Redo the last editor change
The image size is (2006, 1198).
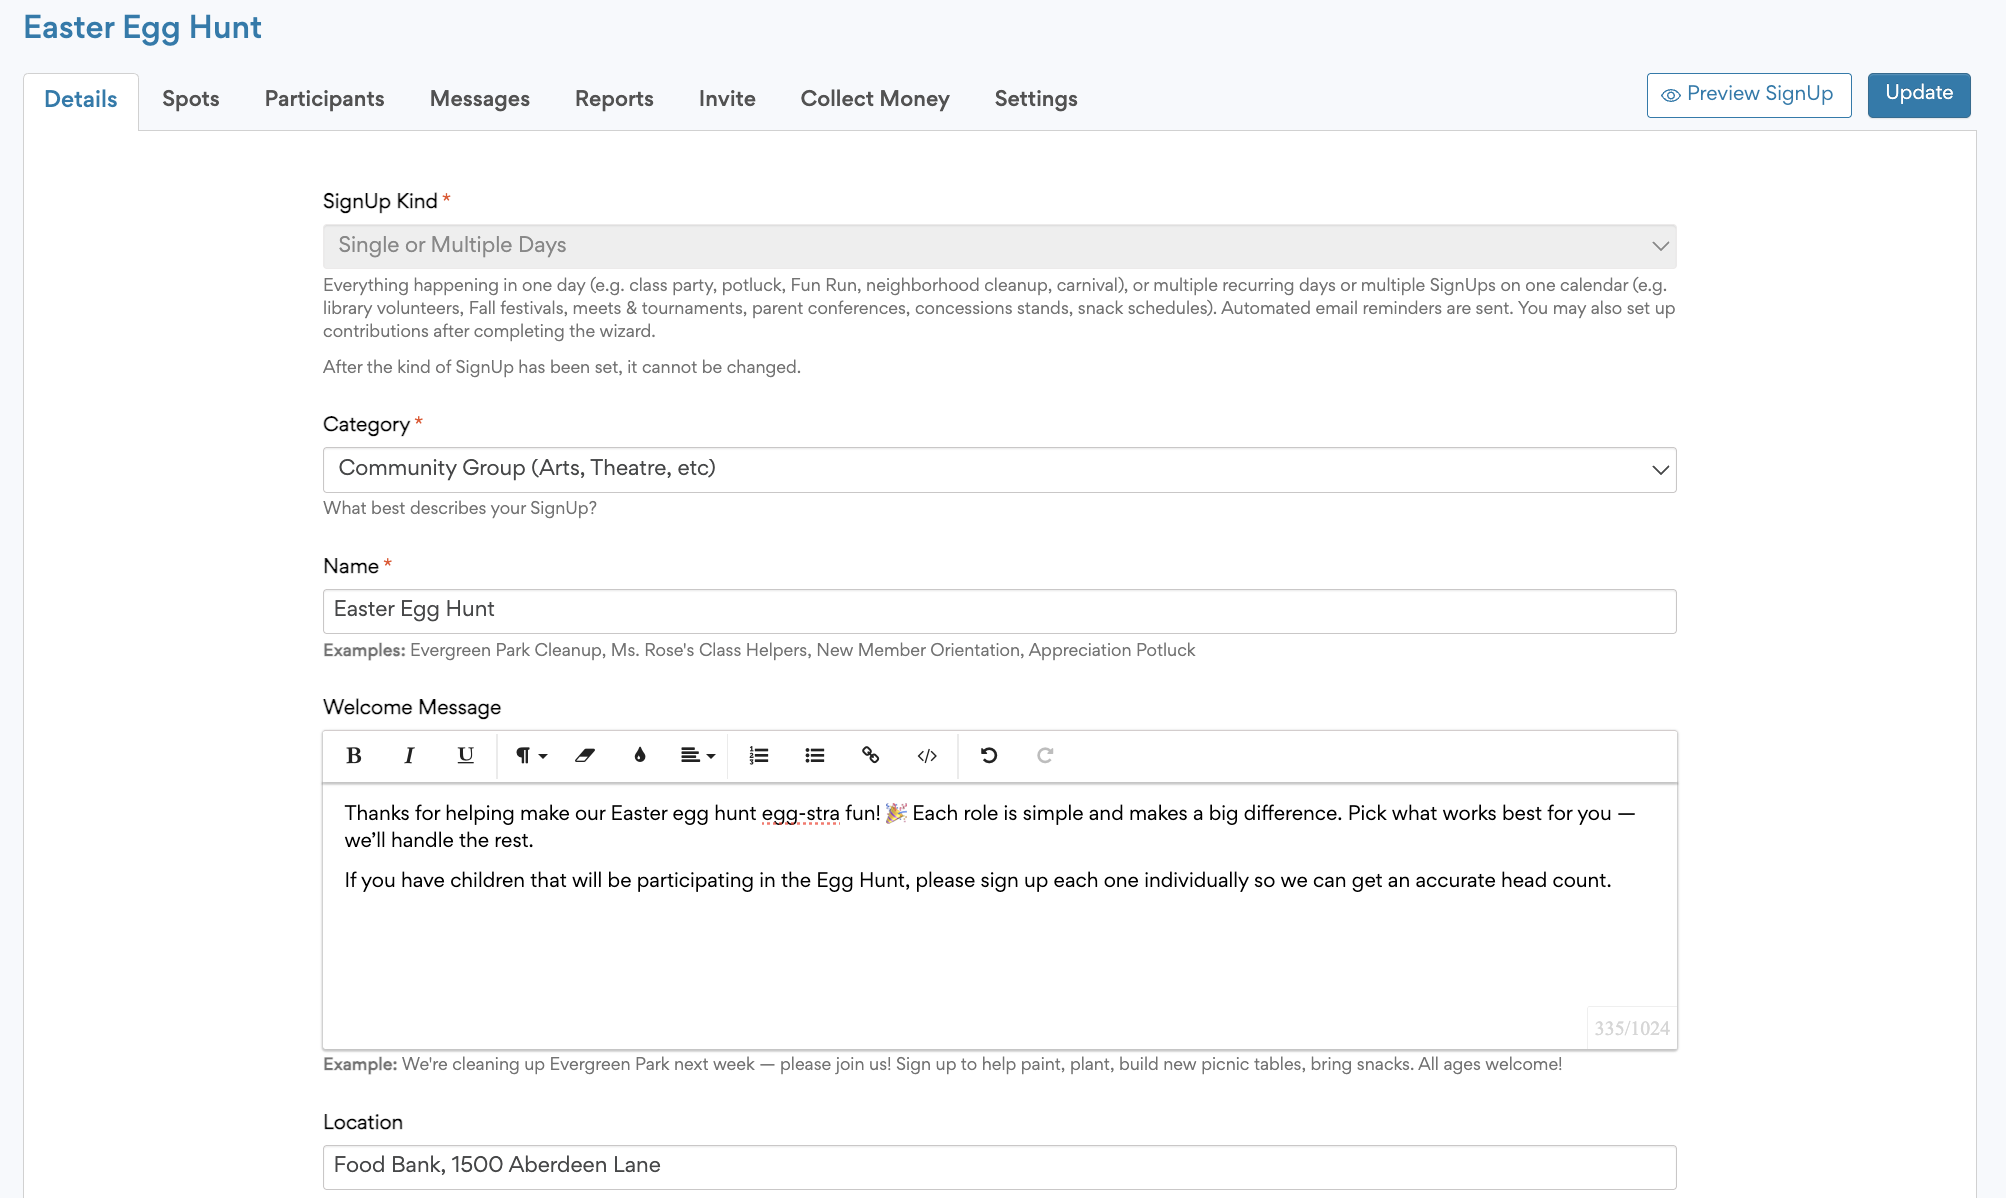[x=1044, y=756]
